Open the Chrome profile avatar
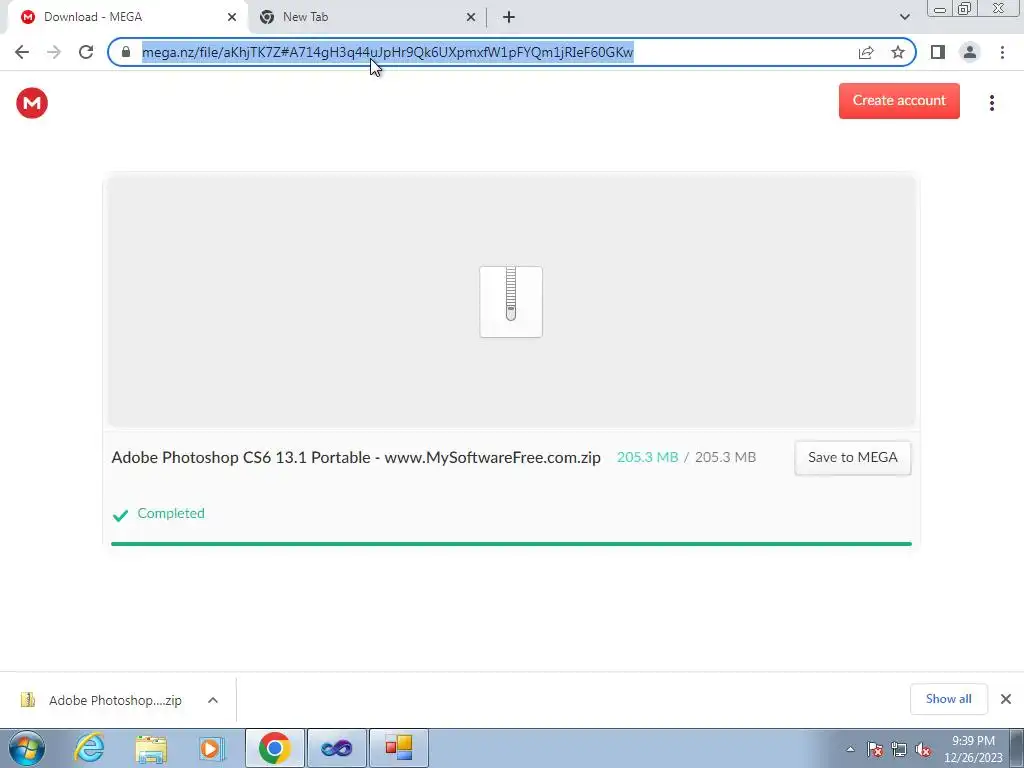1024x768 pixels. pyautogui.click(x=970, y=52)
